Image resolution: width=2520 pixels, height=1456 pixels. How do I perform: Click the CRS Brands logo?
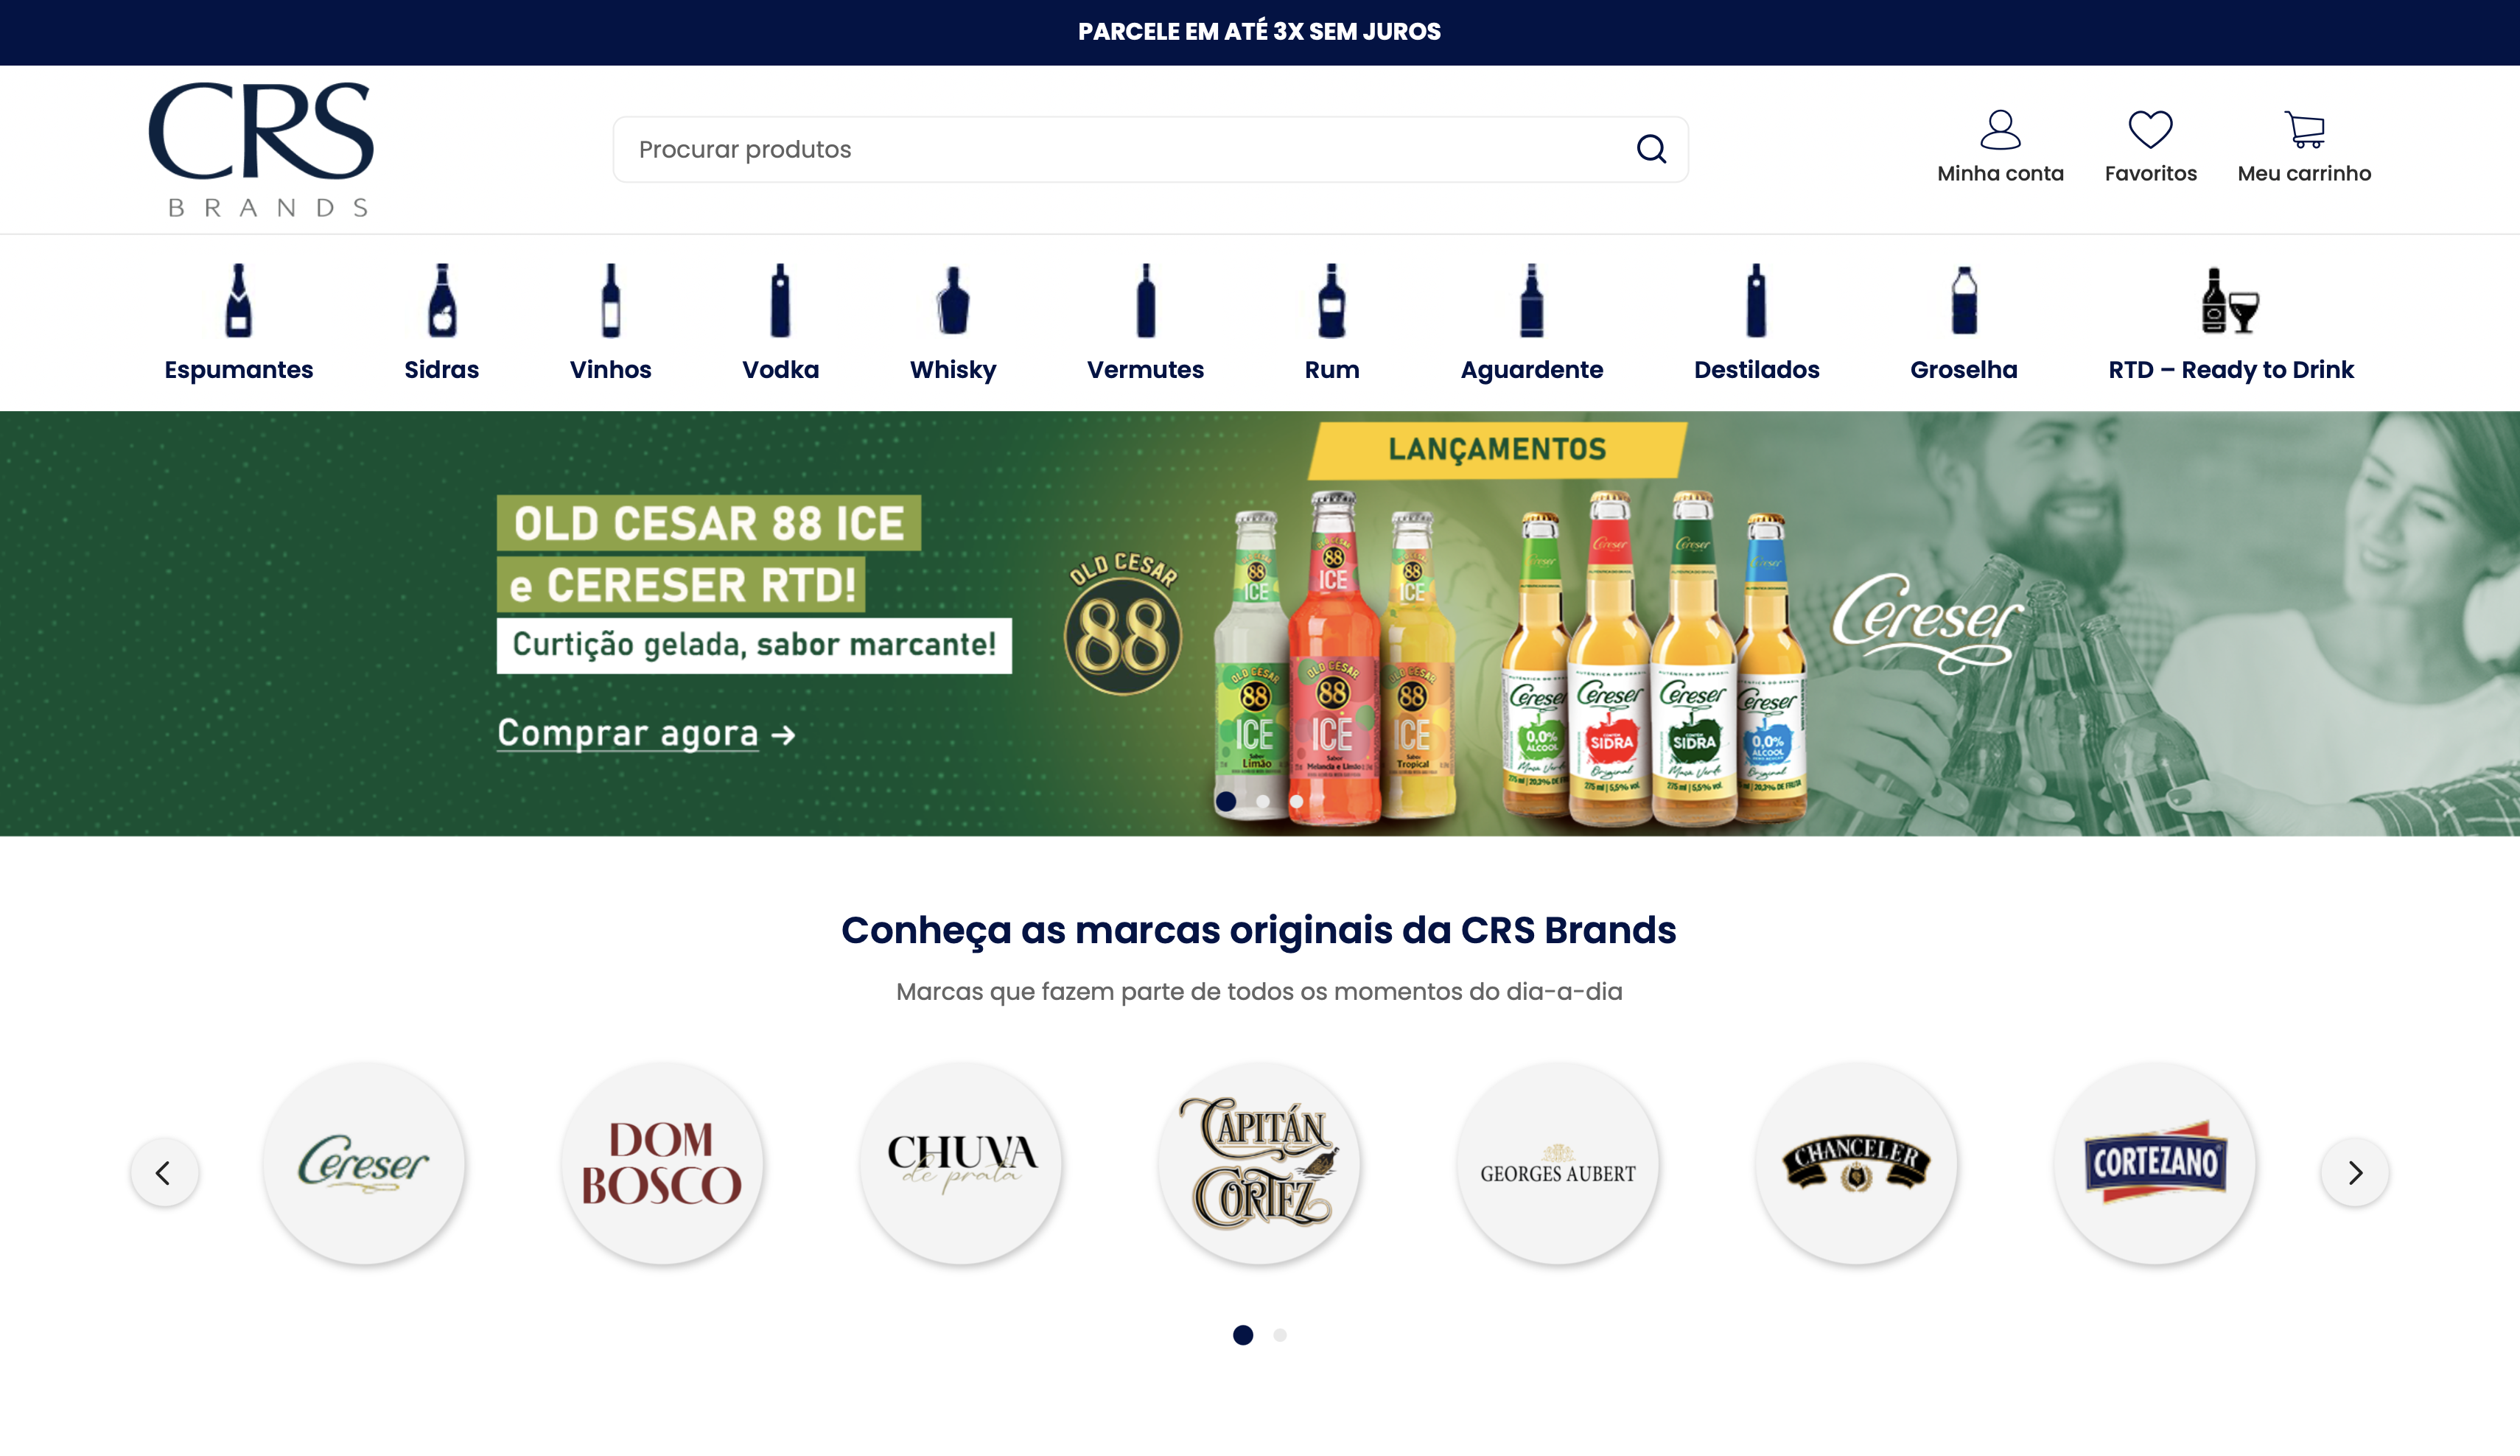(261, 149)
